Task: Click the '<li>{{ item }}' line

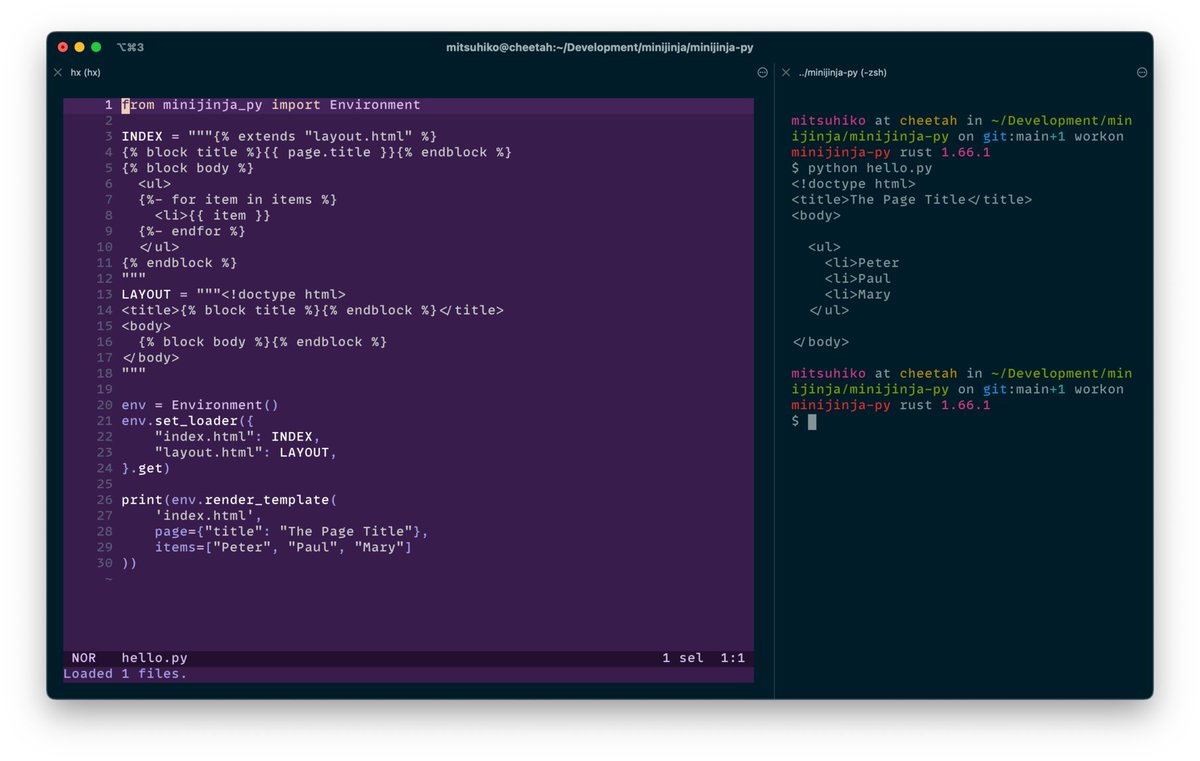Action: point(213,215)
